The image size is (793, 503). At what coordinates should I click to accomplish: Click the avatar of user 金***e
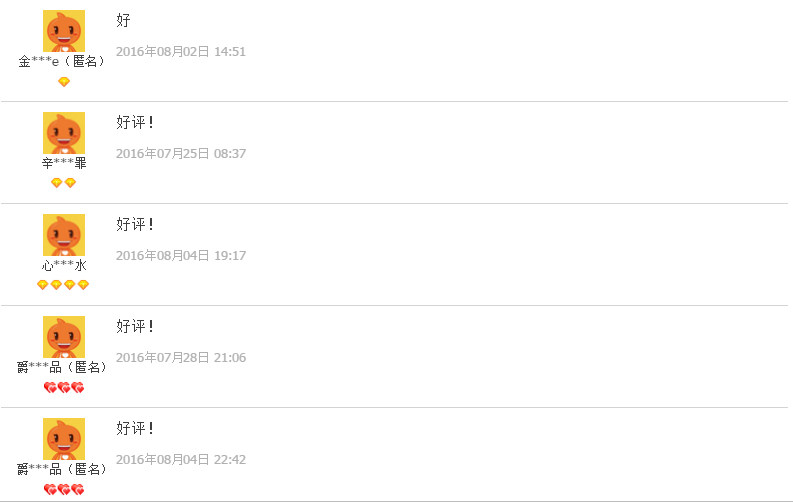[64, 30]
